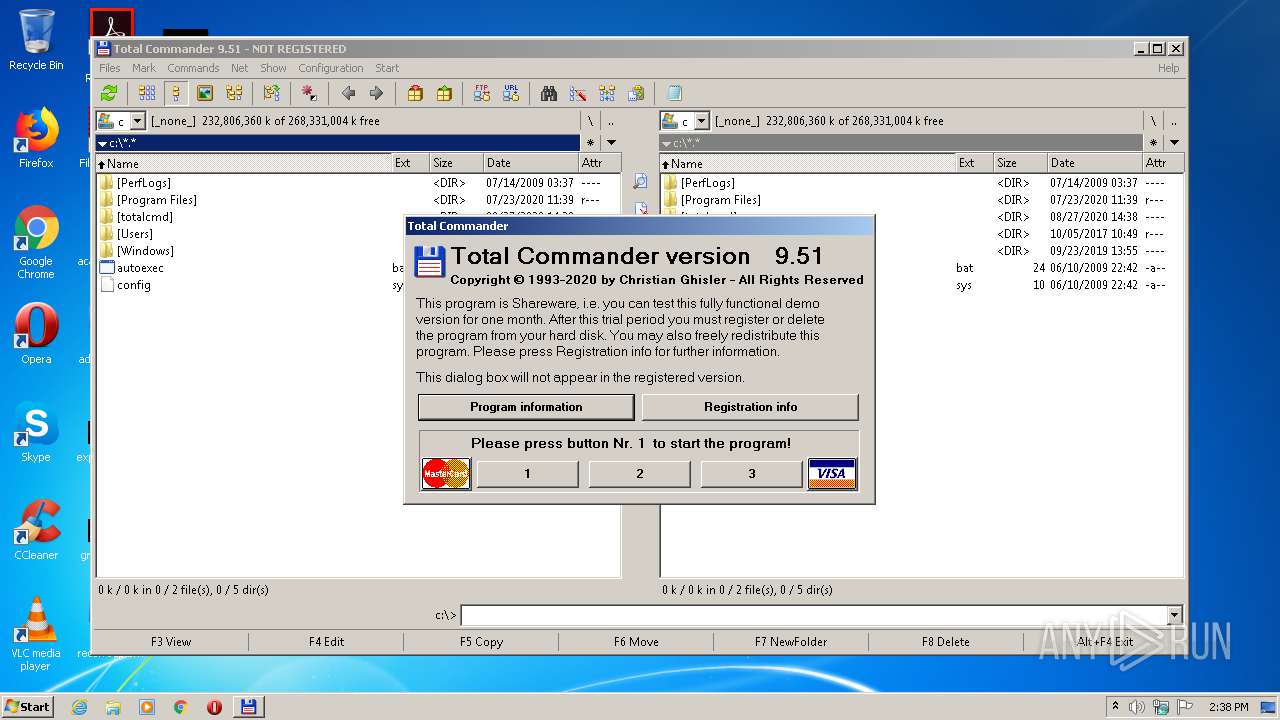Click the magnifier icon between panels
This screenshot has width=1280, height=720.
[641, 182]
